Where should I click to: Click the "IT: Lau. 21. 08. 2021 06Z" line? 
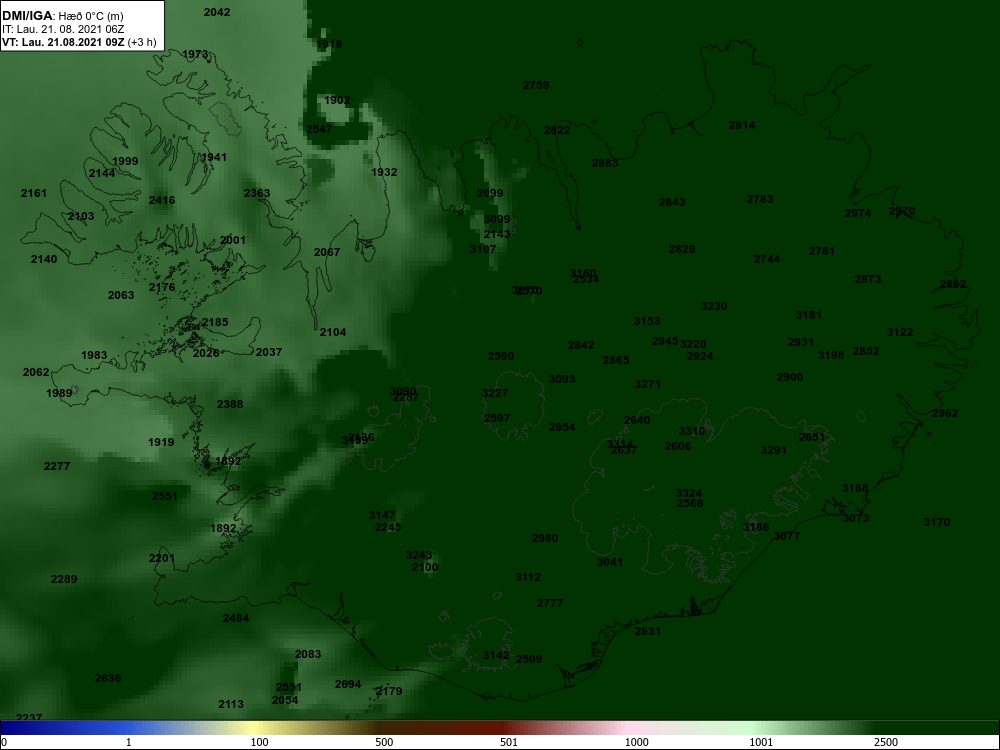62,29
